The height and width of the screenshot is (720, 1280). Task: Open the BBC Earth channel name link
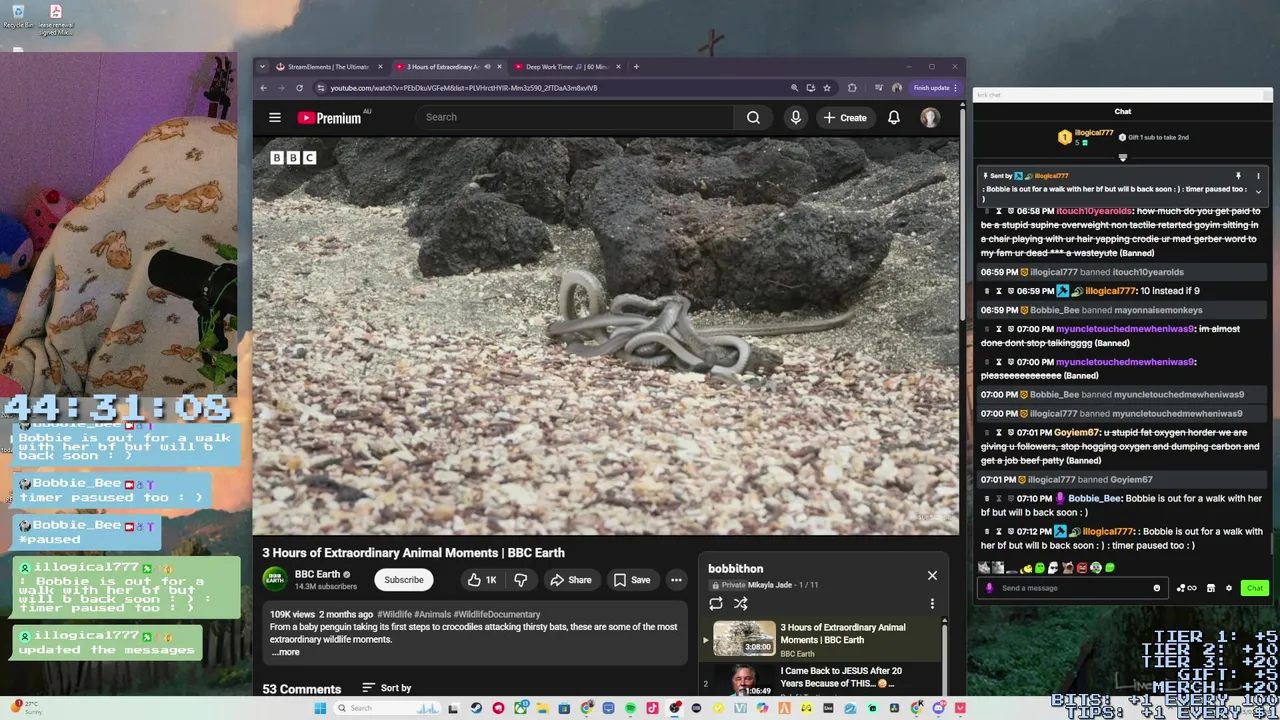pos(317,574)
